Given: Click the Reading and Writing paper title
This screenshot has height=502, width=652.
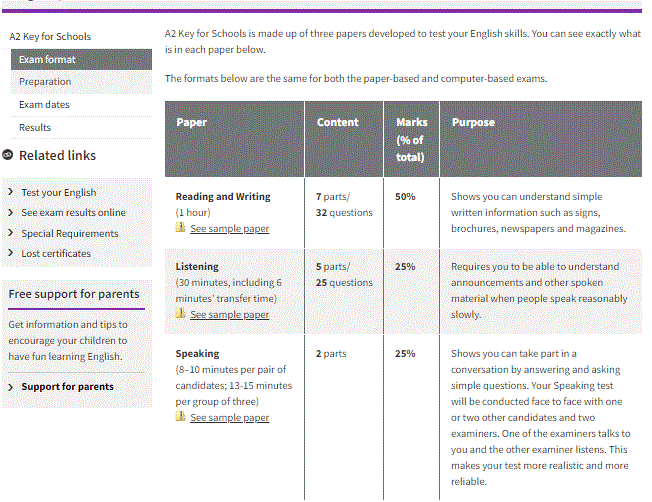Looking at the screenshot, I should 223,196.
